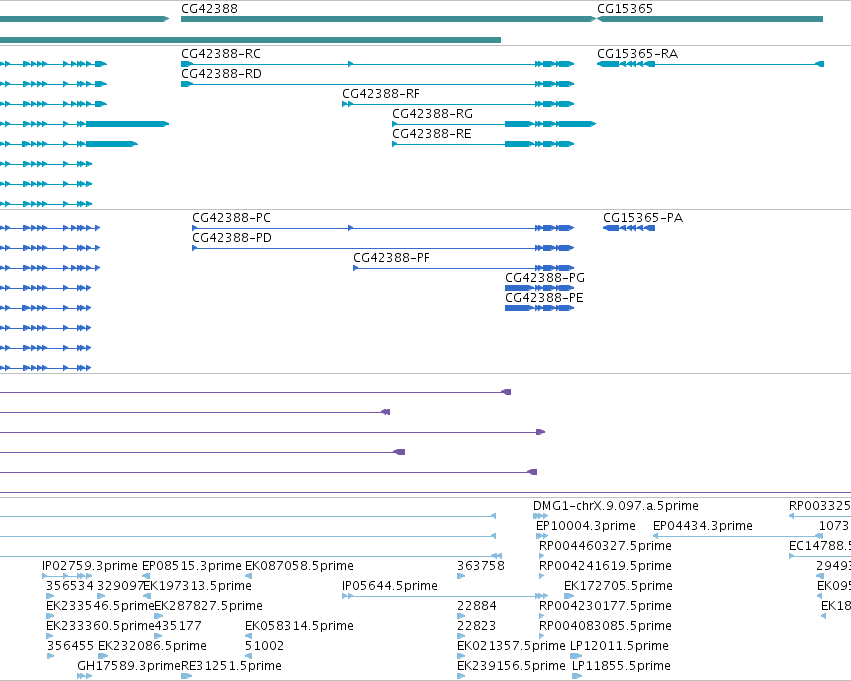Open the DMG1-chrX.9.097.a.5prime feature
Image resolution: width=851 pixels, height=681 pixels.
coord(615,506)
